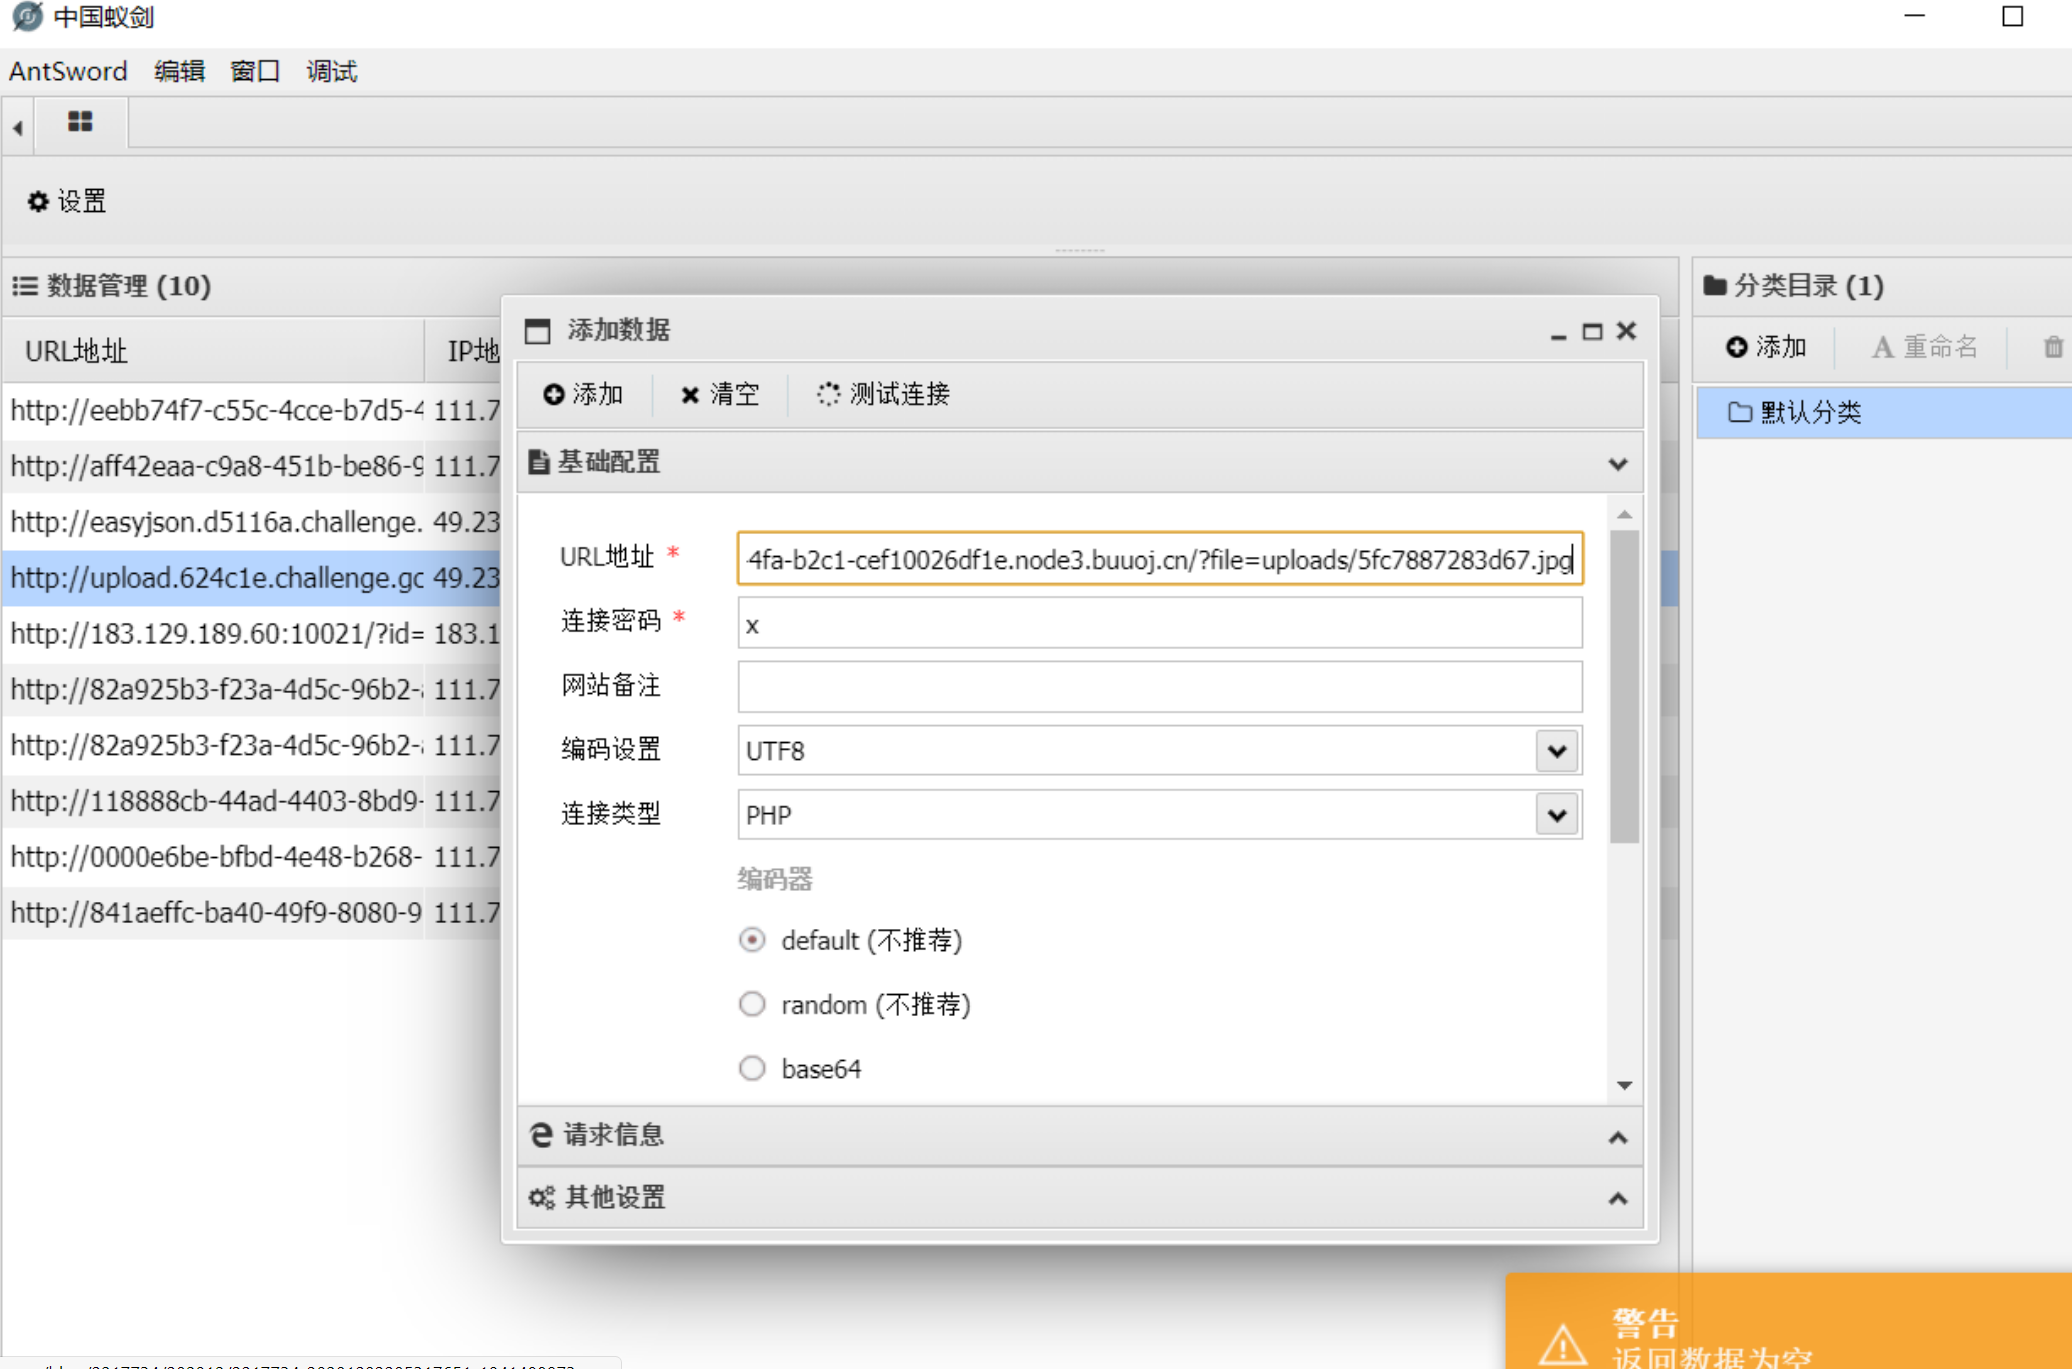Click 添加 to save the new shell entry
This screenshot has width=2072, height=1369.
click(x=585, y=394)
